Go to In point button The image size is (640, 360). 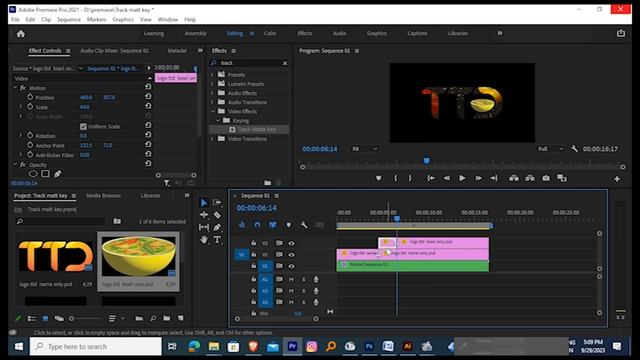click(x=430, y=178)
